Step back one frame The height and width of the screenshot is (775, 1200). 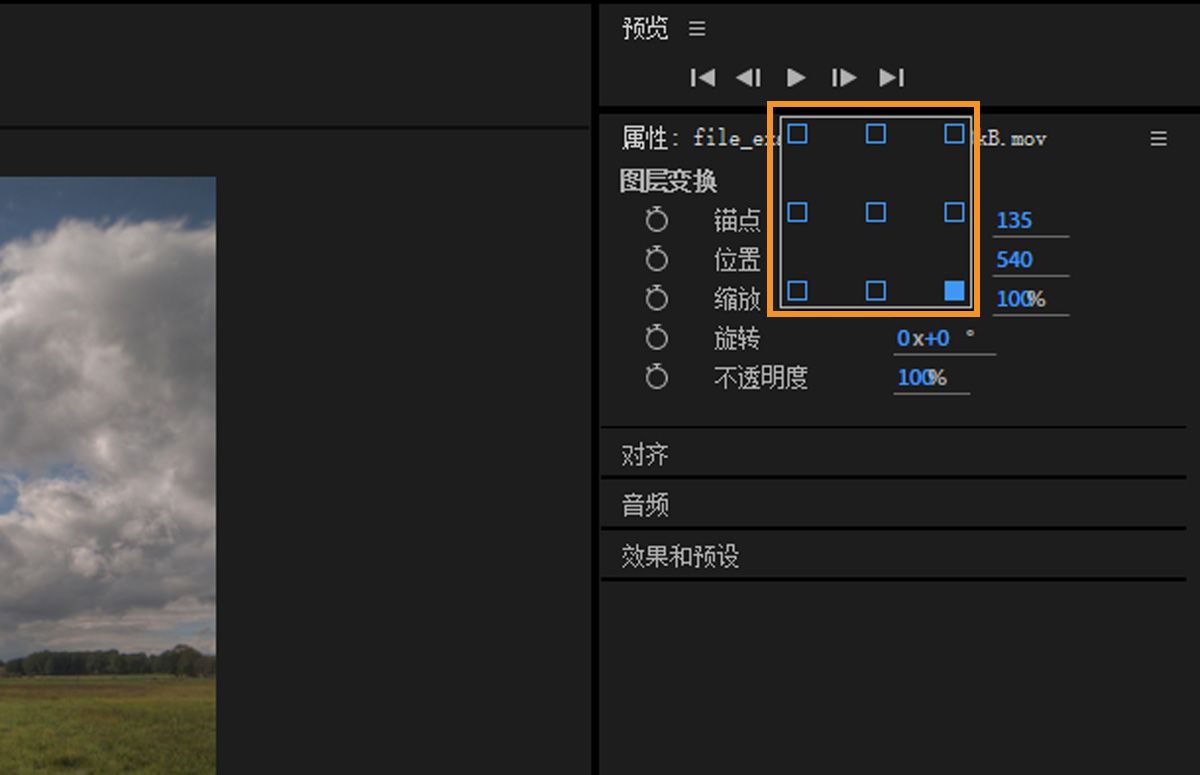point(748,77)
